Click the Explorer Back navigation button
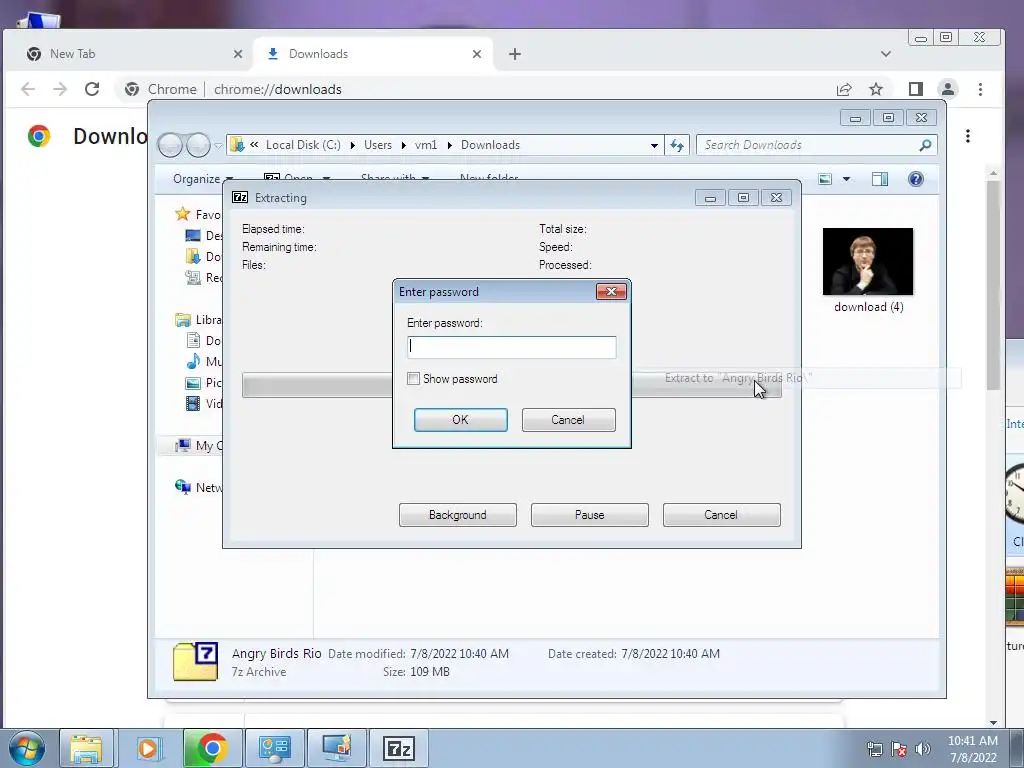1024x768 pixels. 170,145
